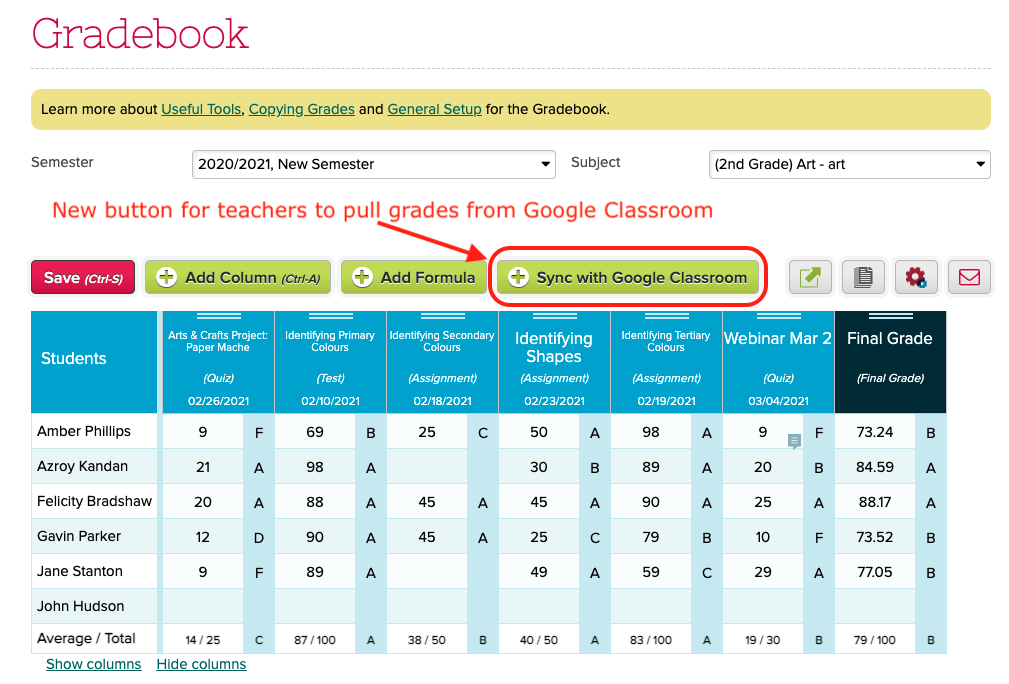
Task: Click Jane Stanton's final grade 77.05
Action: click(875, 572)
